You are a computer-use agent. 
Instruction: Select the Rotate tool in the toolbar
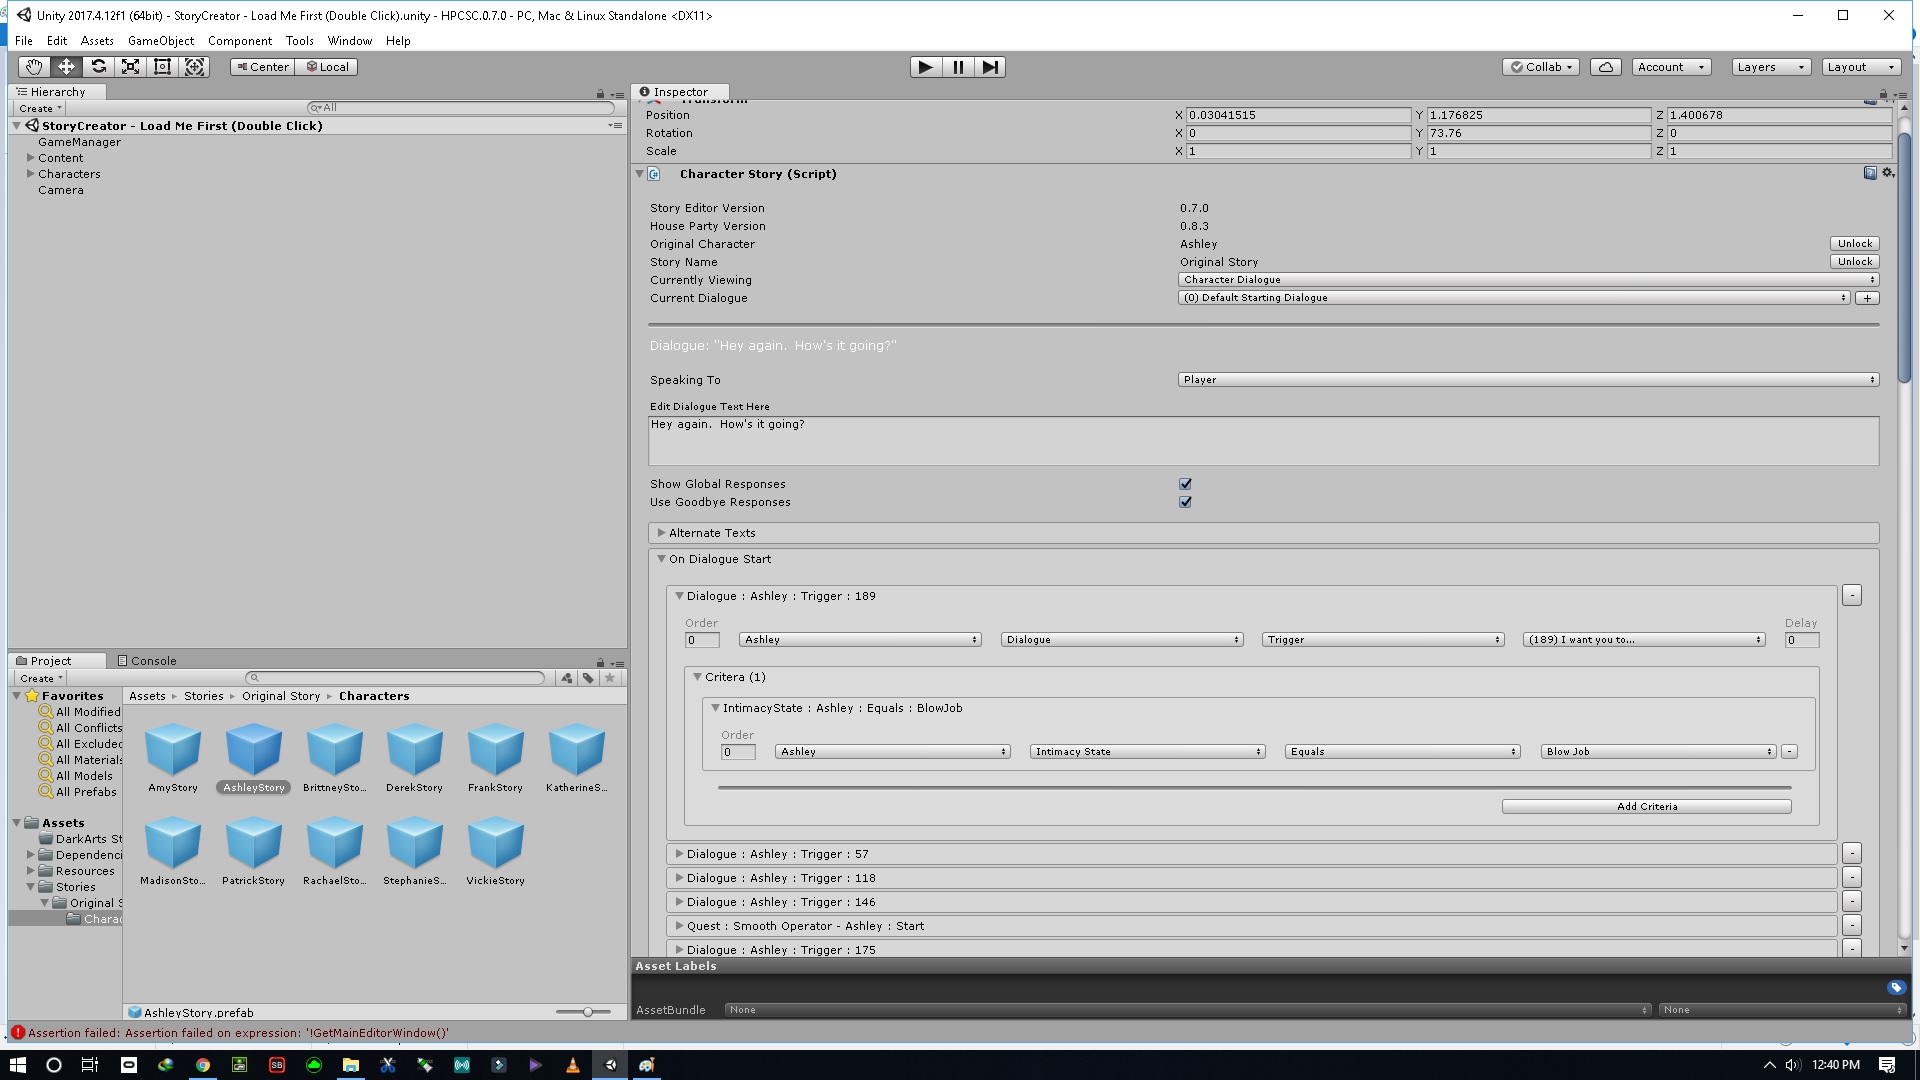(98, 67)
